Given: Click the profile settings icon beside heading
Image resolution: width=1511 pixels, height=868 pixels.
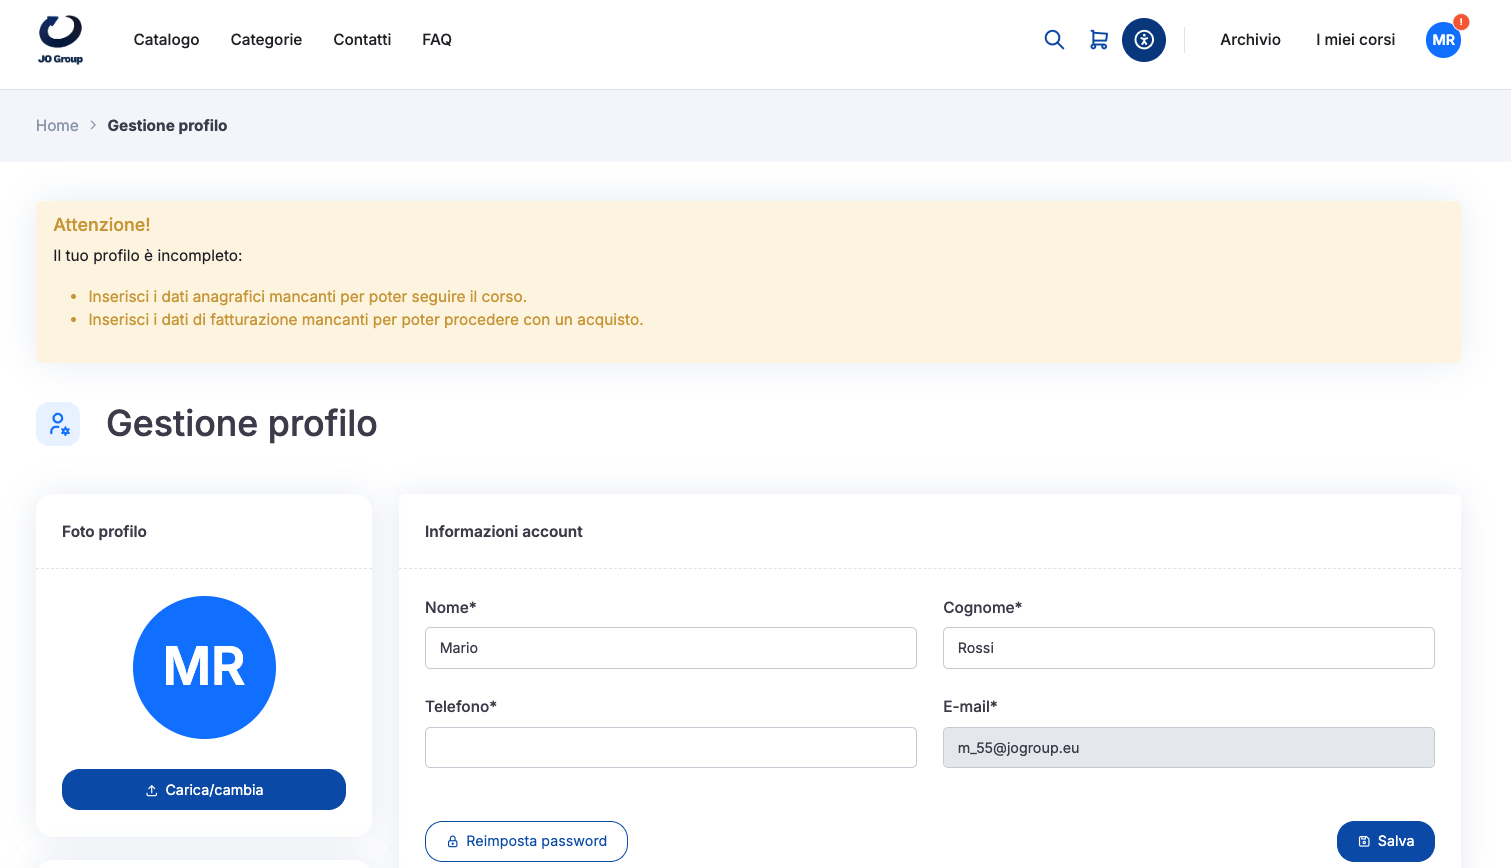Looking at the screenshot, I should (58, 424).
